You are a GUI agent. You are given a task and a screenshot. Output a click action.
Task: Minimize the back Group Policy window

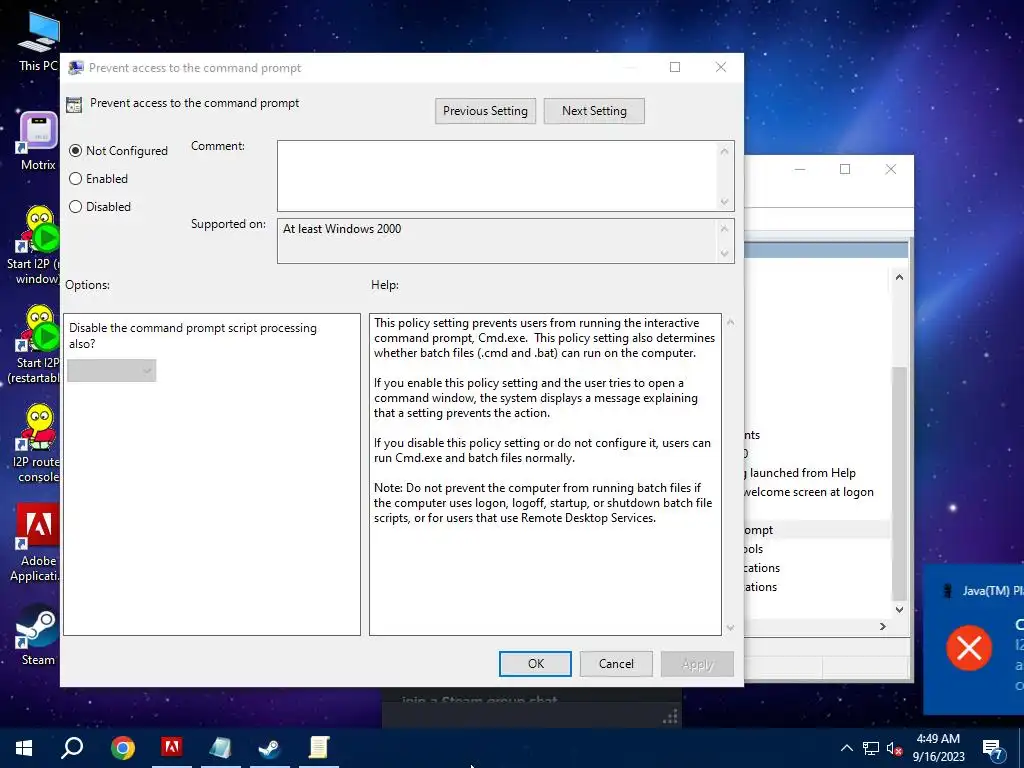coord(800,169)
